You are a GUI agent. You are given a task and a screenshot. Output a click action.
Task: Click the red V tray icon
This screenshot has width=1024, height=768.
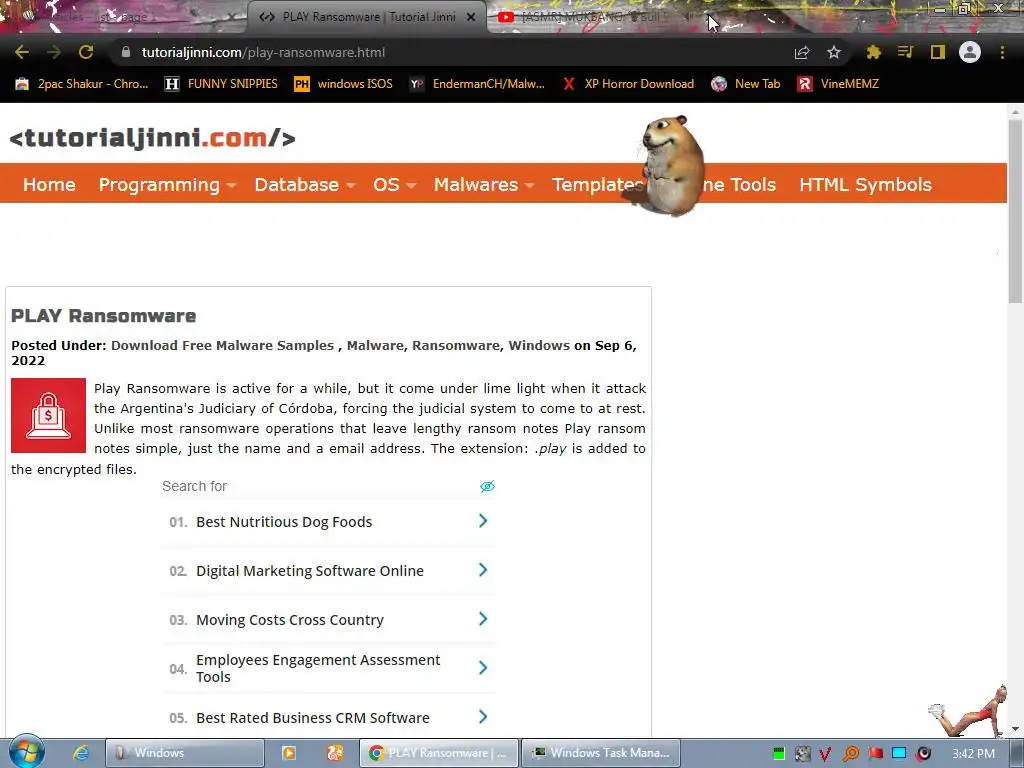(x=825, y=754)
